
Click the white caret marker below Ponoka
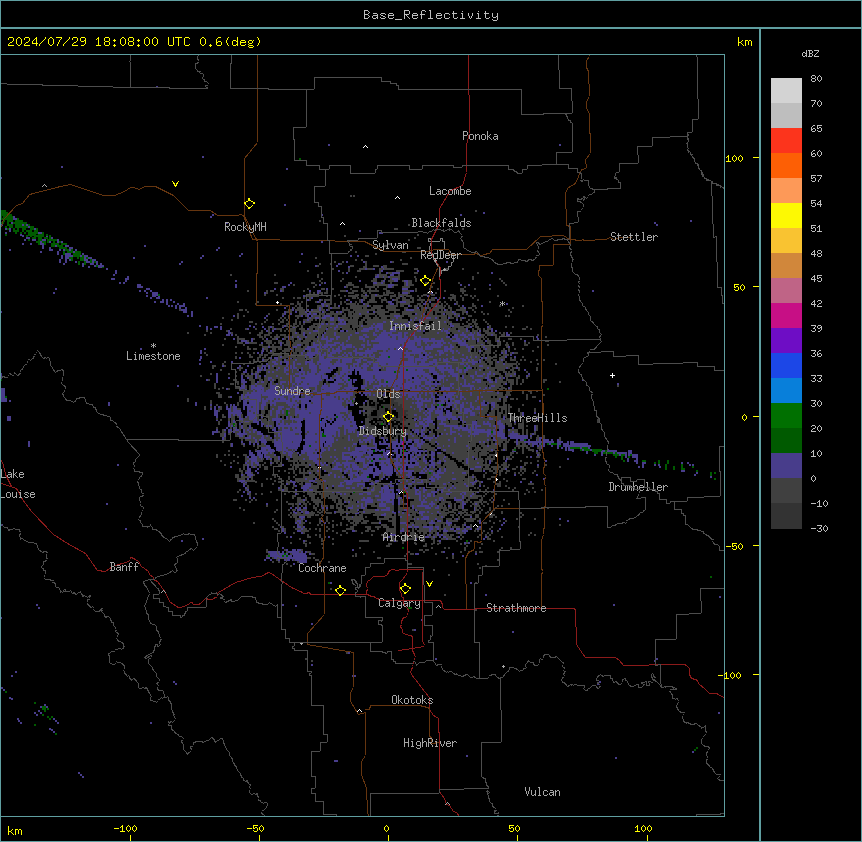(x=366, y=147)
